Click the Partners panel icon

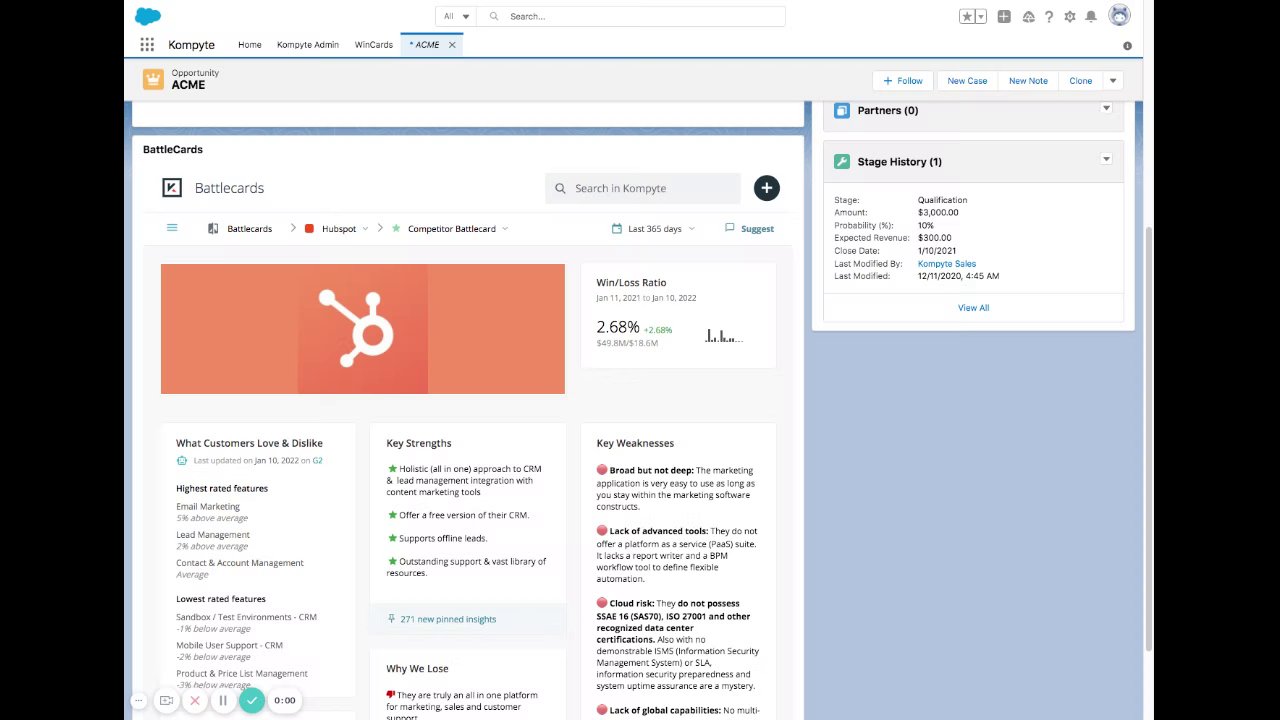click(x=842, y=111)
